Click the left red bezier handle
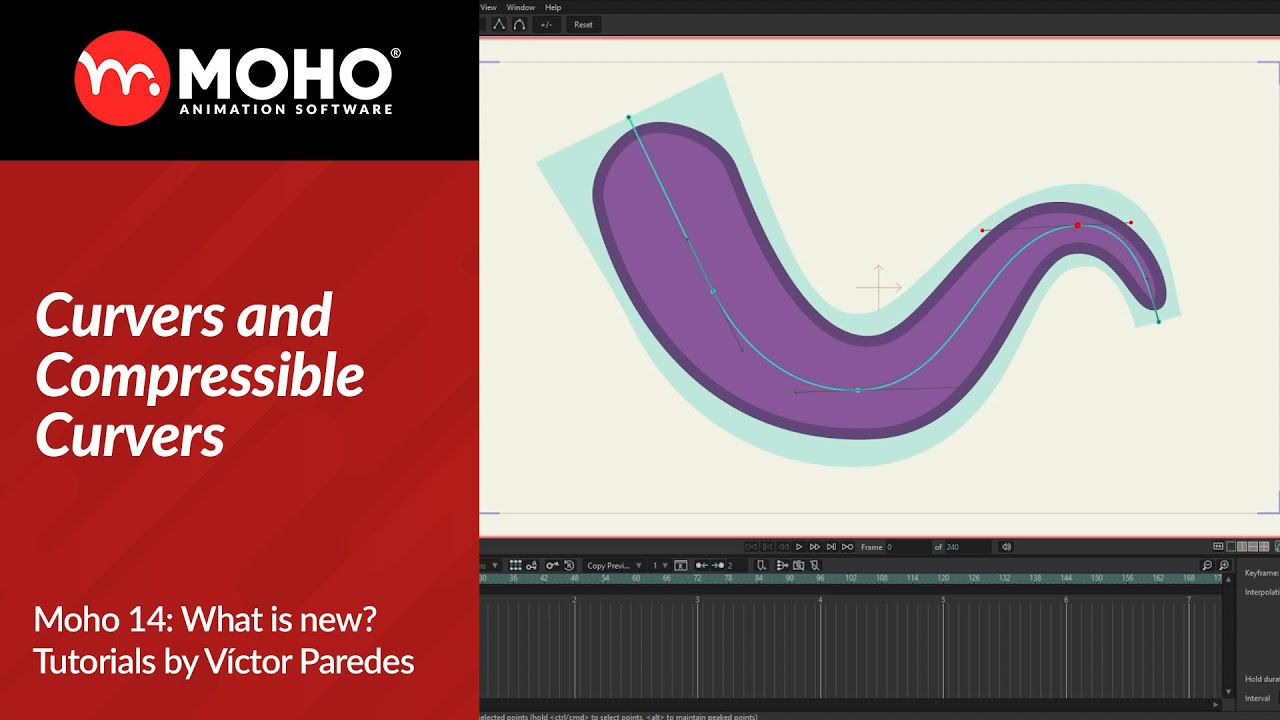Image resolution: width=1280 pixels, height=720 pixels. click(983, 231)
